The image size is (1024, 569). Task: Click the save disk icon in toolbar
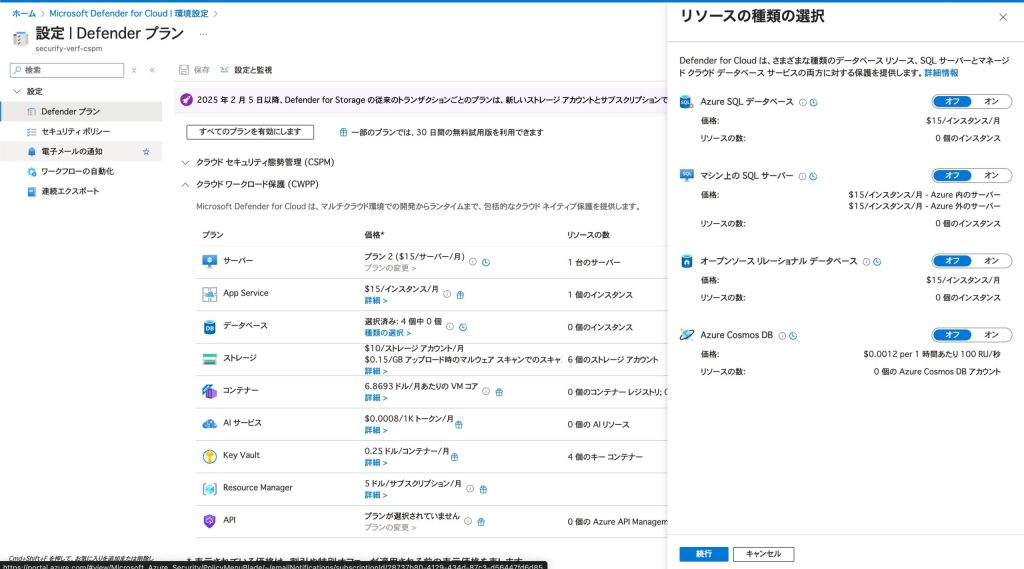point(184,70)
